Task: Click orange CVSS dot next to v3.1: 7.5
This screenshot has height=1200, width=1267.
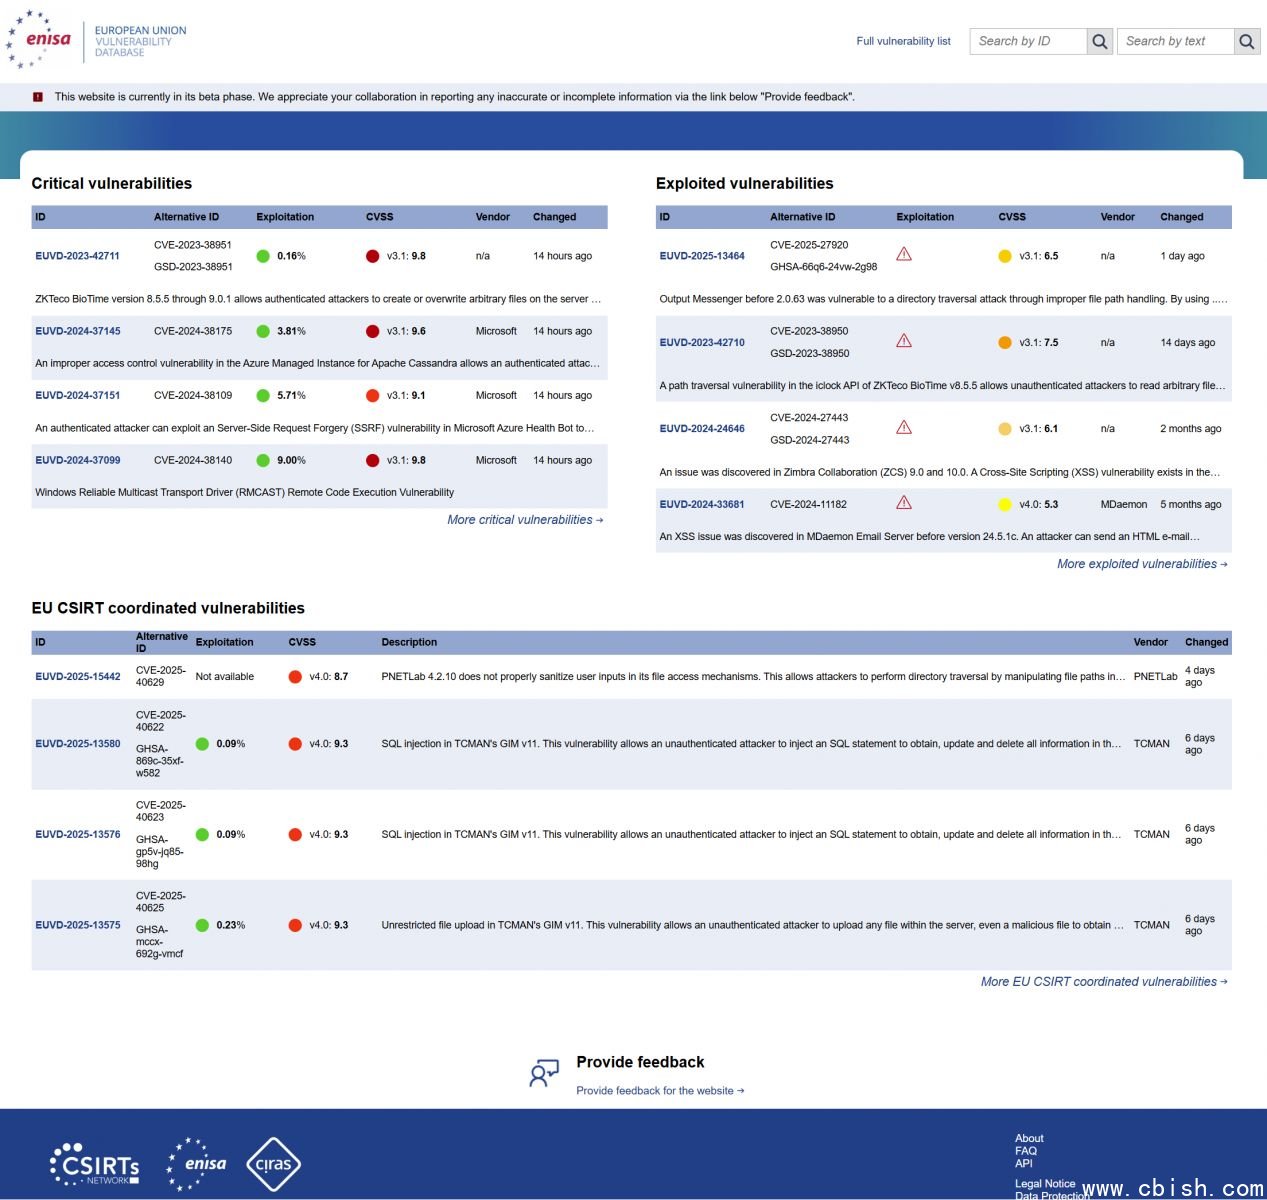Action: pyautogui.click(x=1005, y=343)
